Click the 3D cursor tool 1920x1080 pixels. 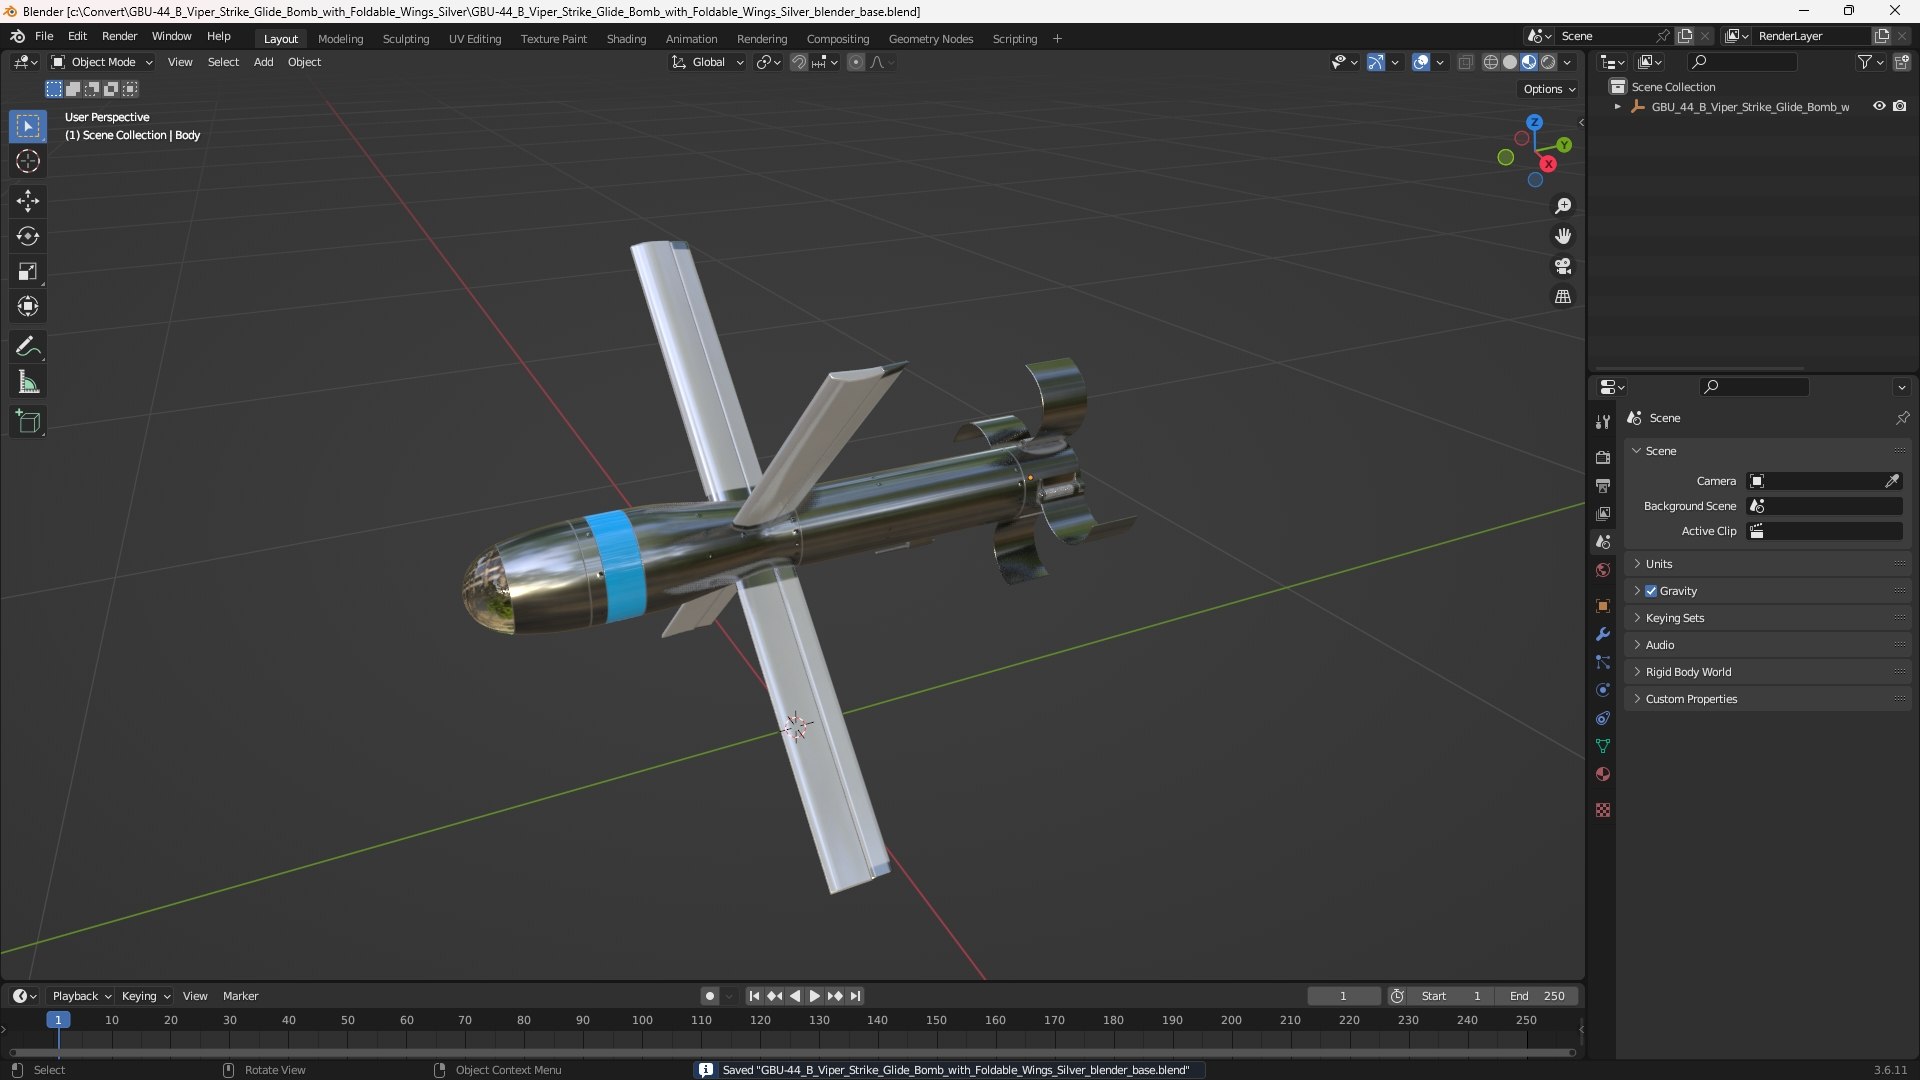click(x=28, y=161)
